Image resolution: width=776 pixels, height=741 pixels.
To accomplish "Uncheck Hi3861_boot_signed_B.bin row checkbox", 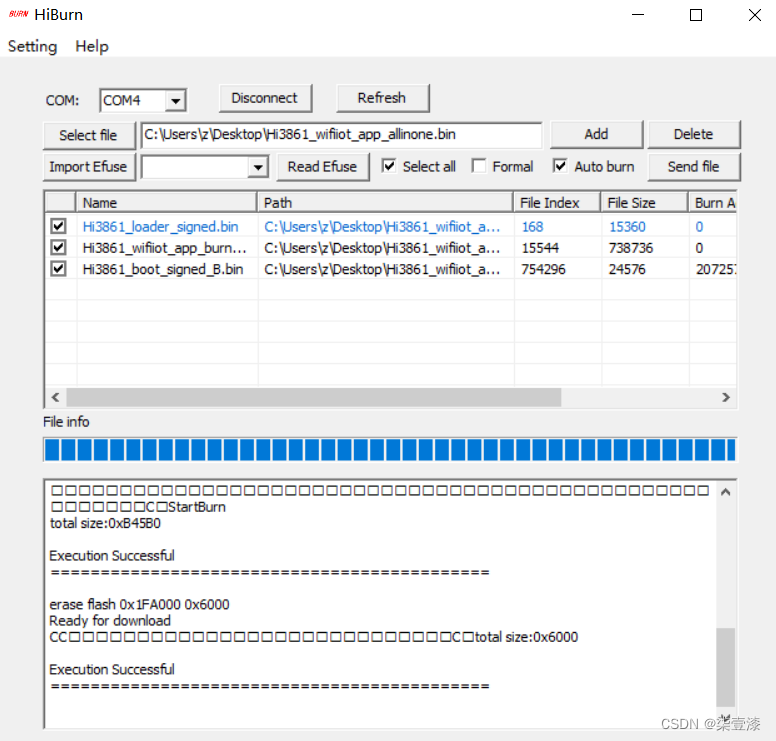I will click(58, 269).
